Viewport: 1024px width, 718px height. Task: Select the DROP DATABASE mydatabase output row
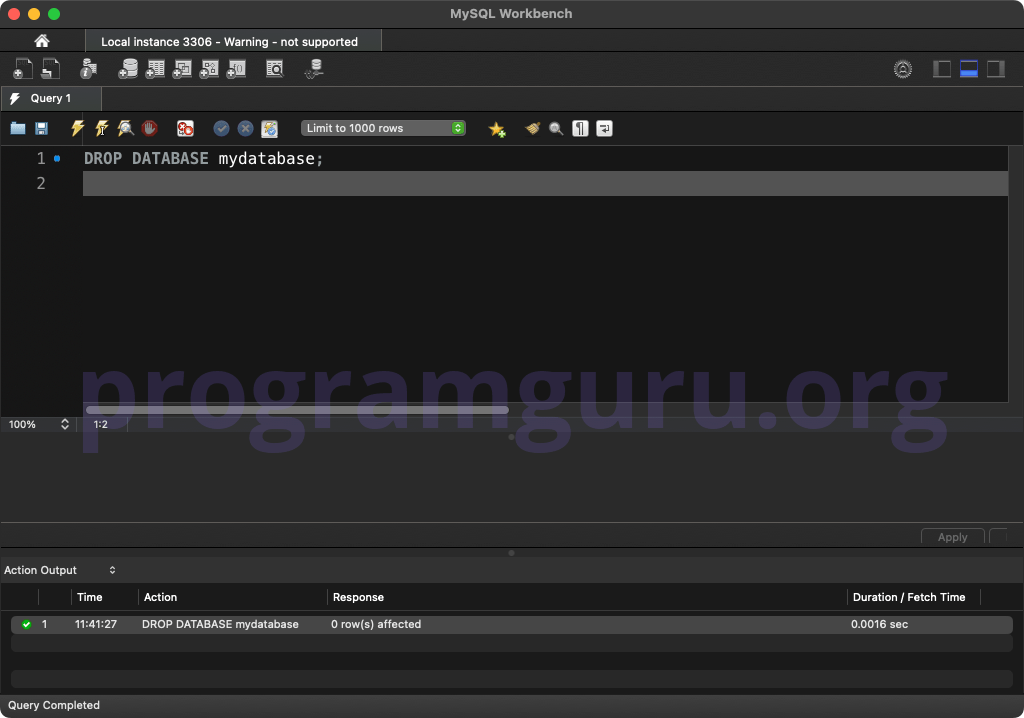tap(511, 624)
